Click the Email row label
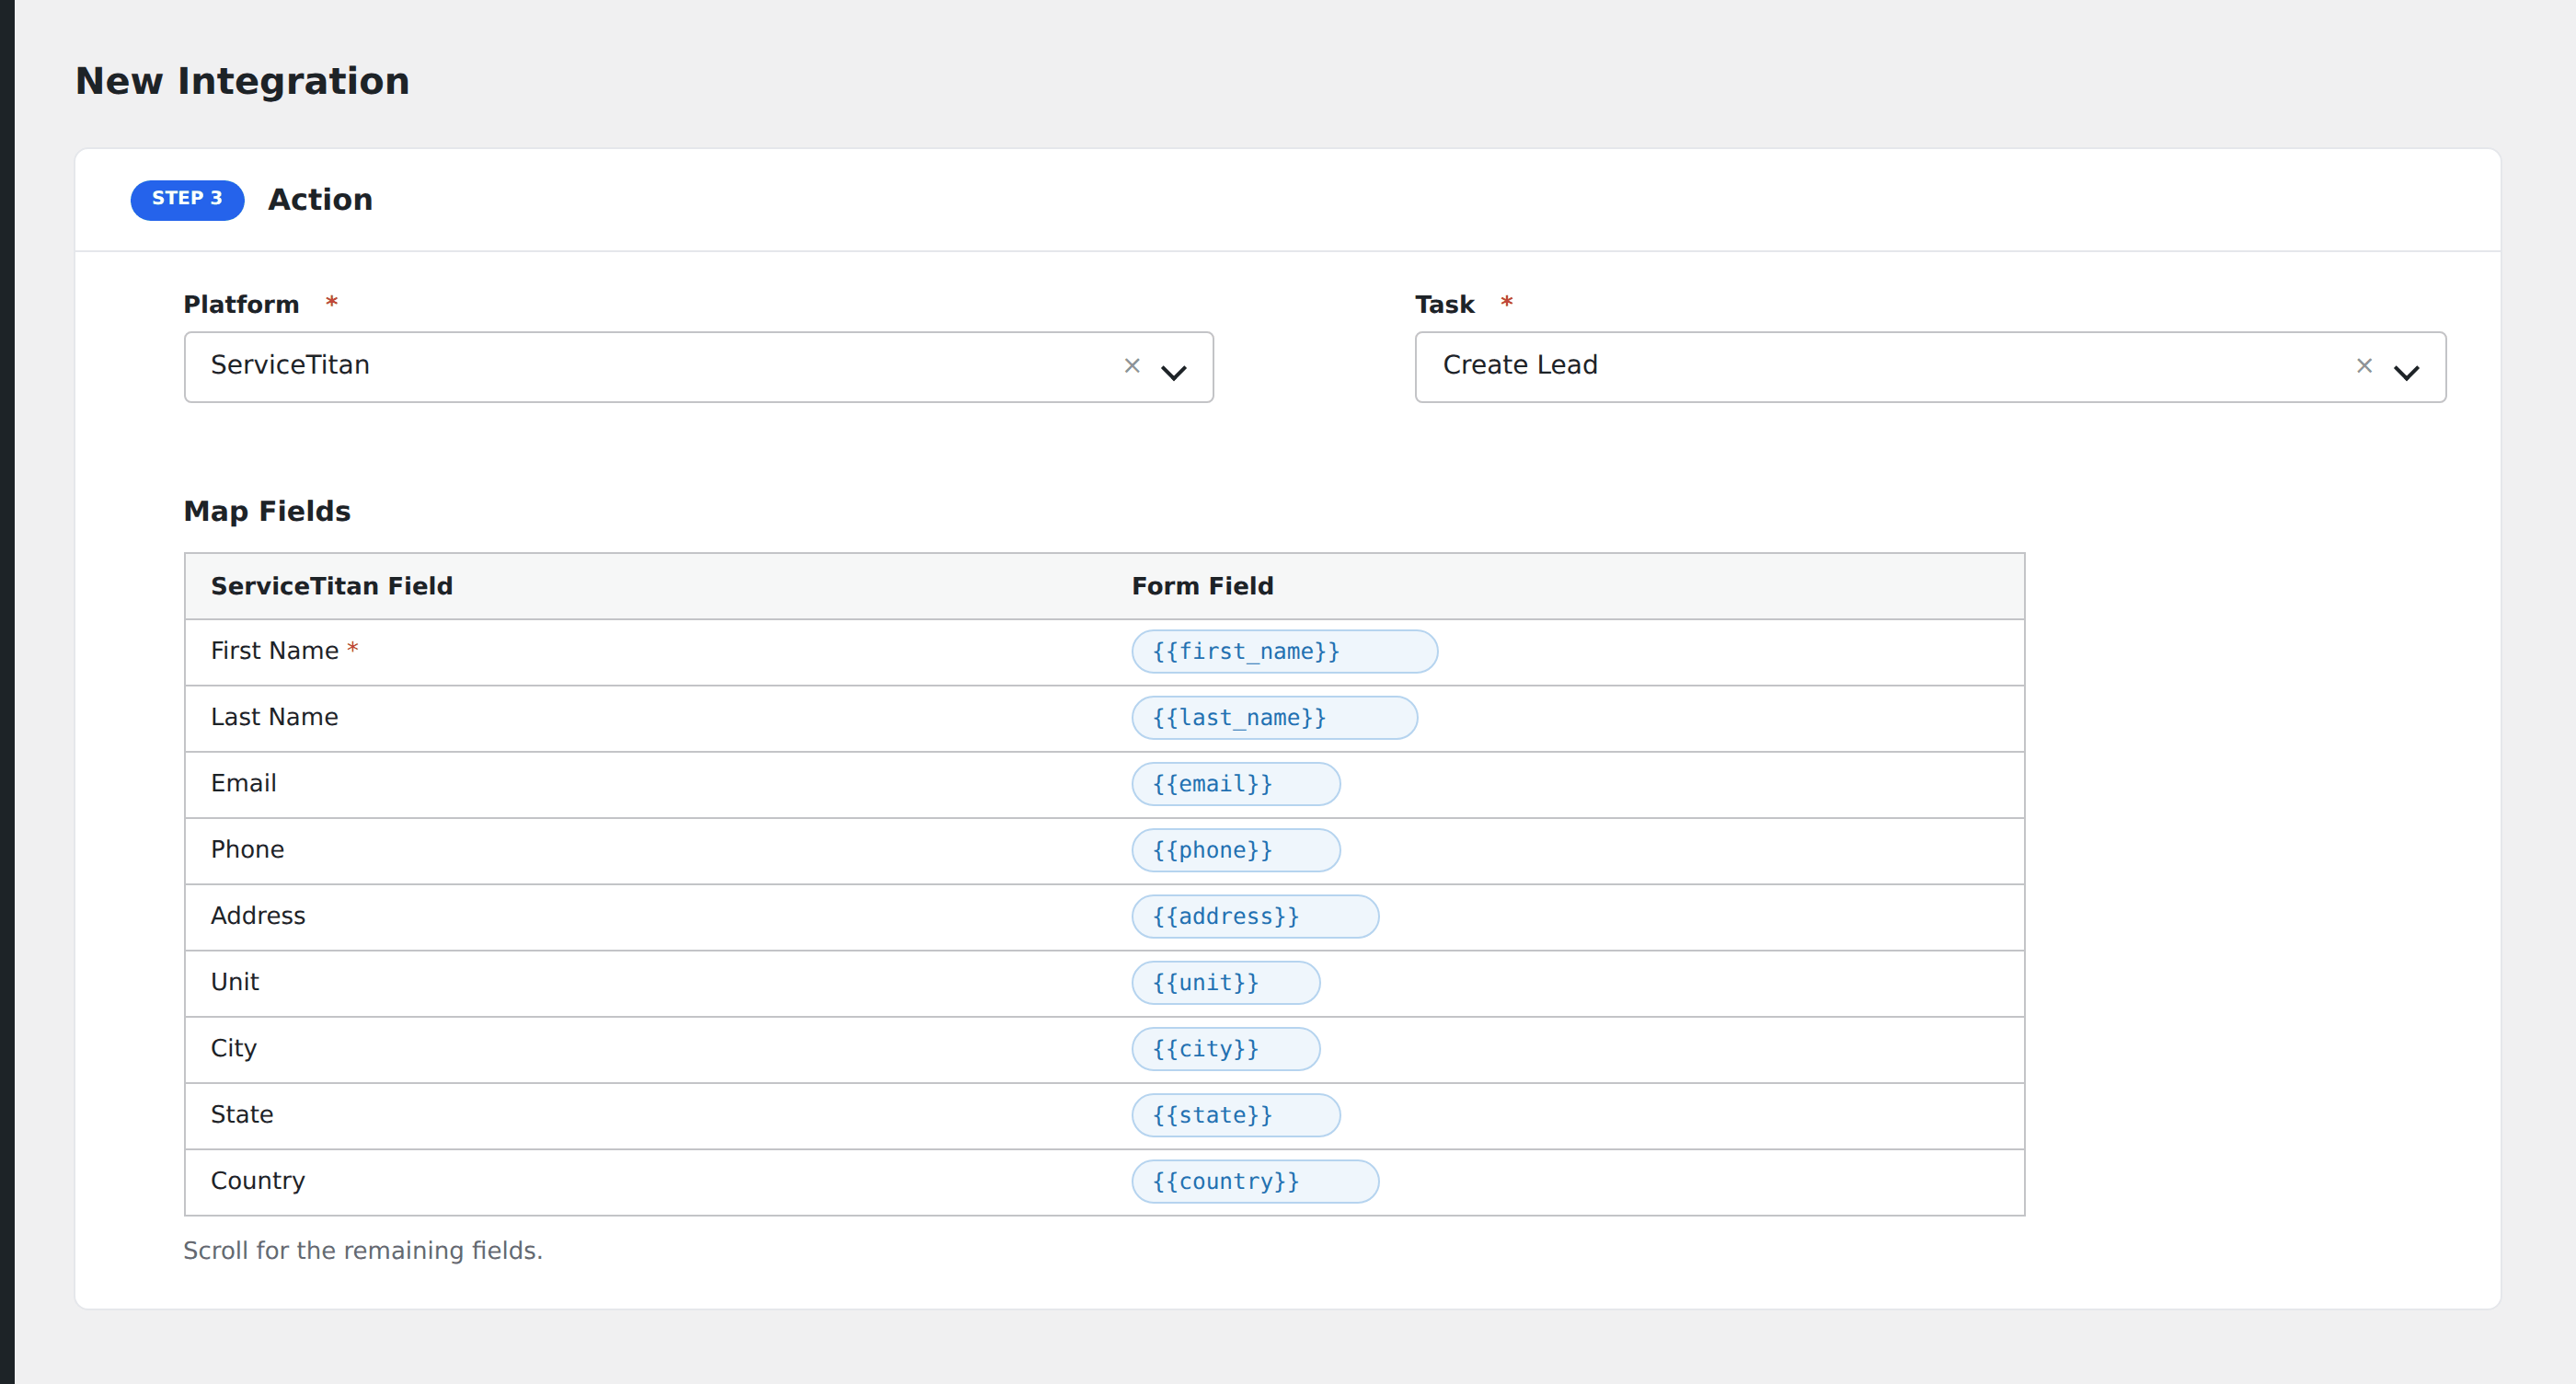Image resolution: width=2576 pixels, height=1384 pixels. pos(243,783)
